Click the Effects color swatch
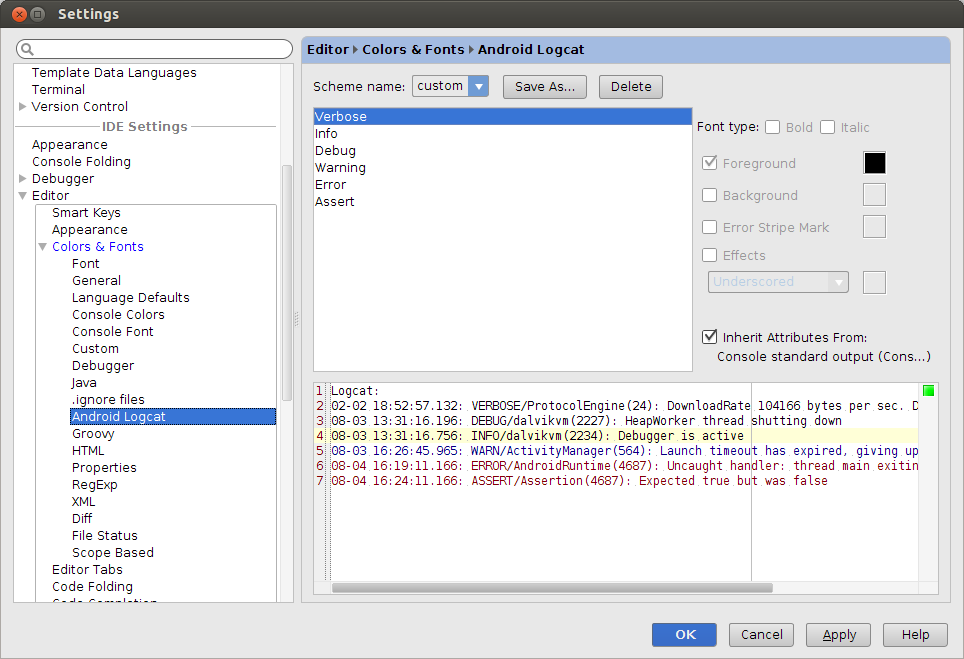 click(874, 282)
